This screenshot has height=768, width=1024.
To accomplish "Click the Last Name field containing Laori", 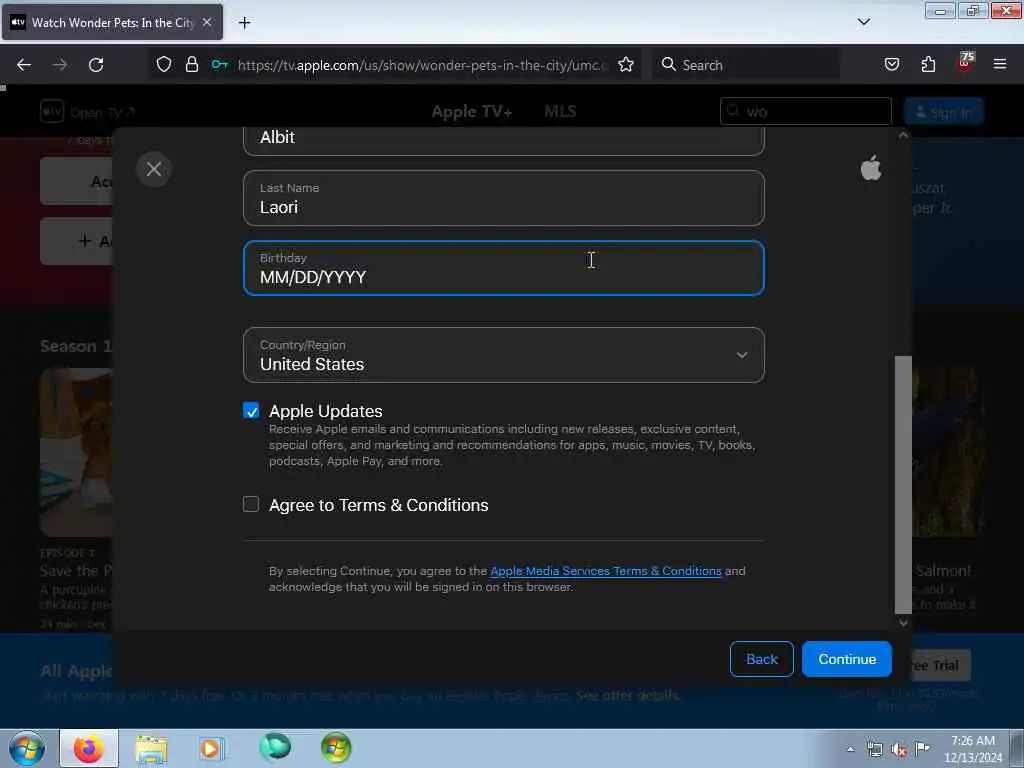I will (504, 199).
